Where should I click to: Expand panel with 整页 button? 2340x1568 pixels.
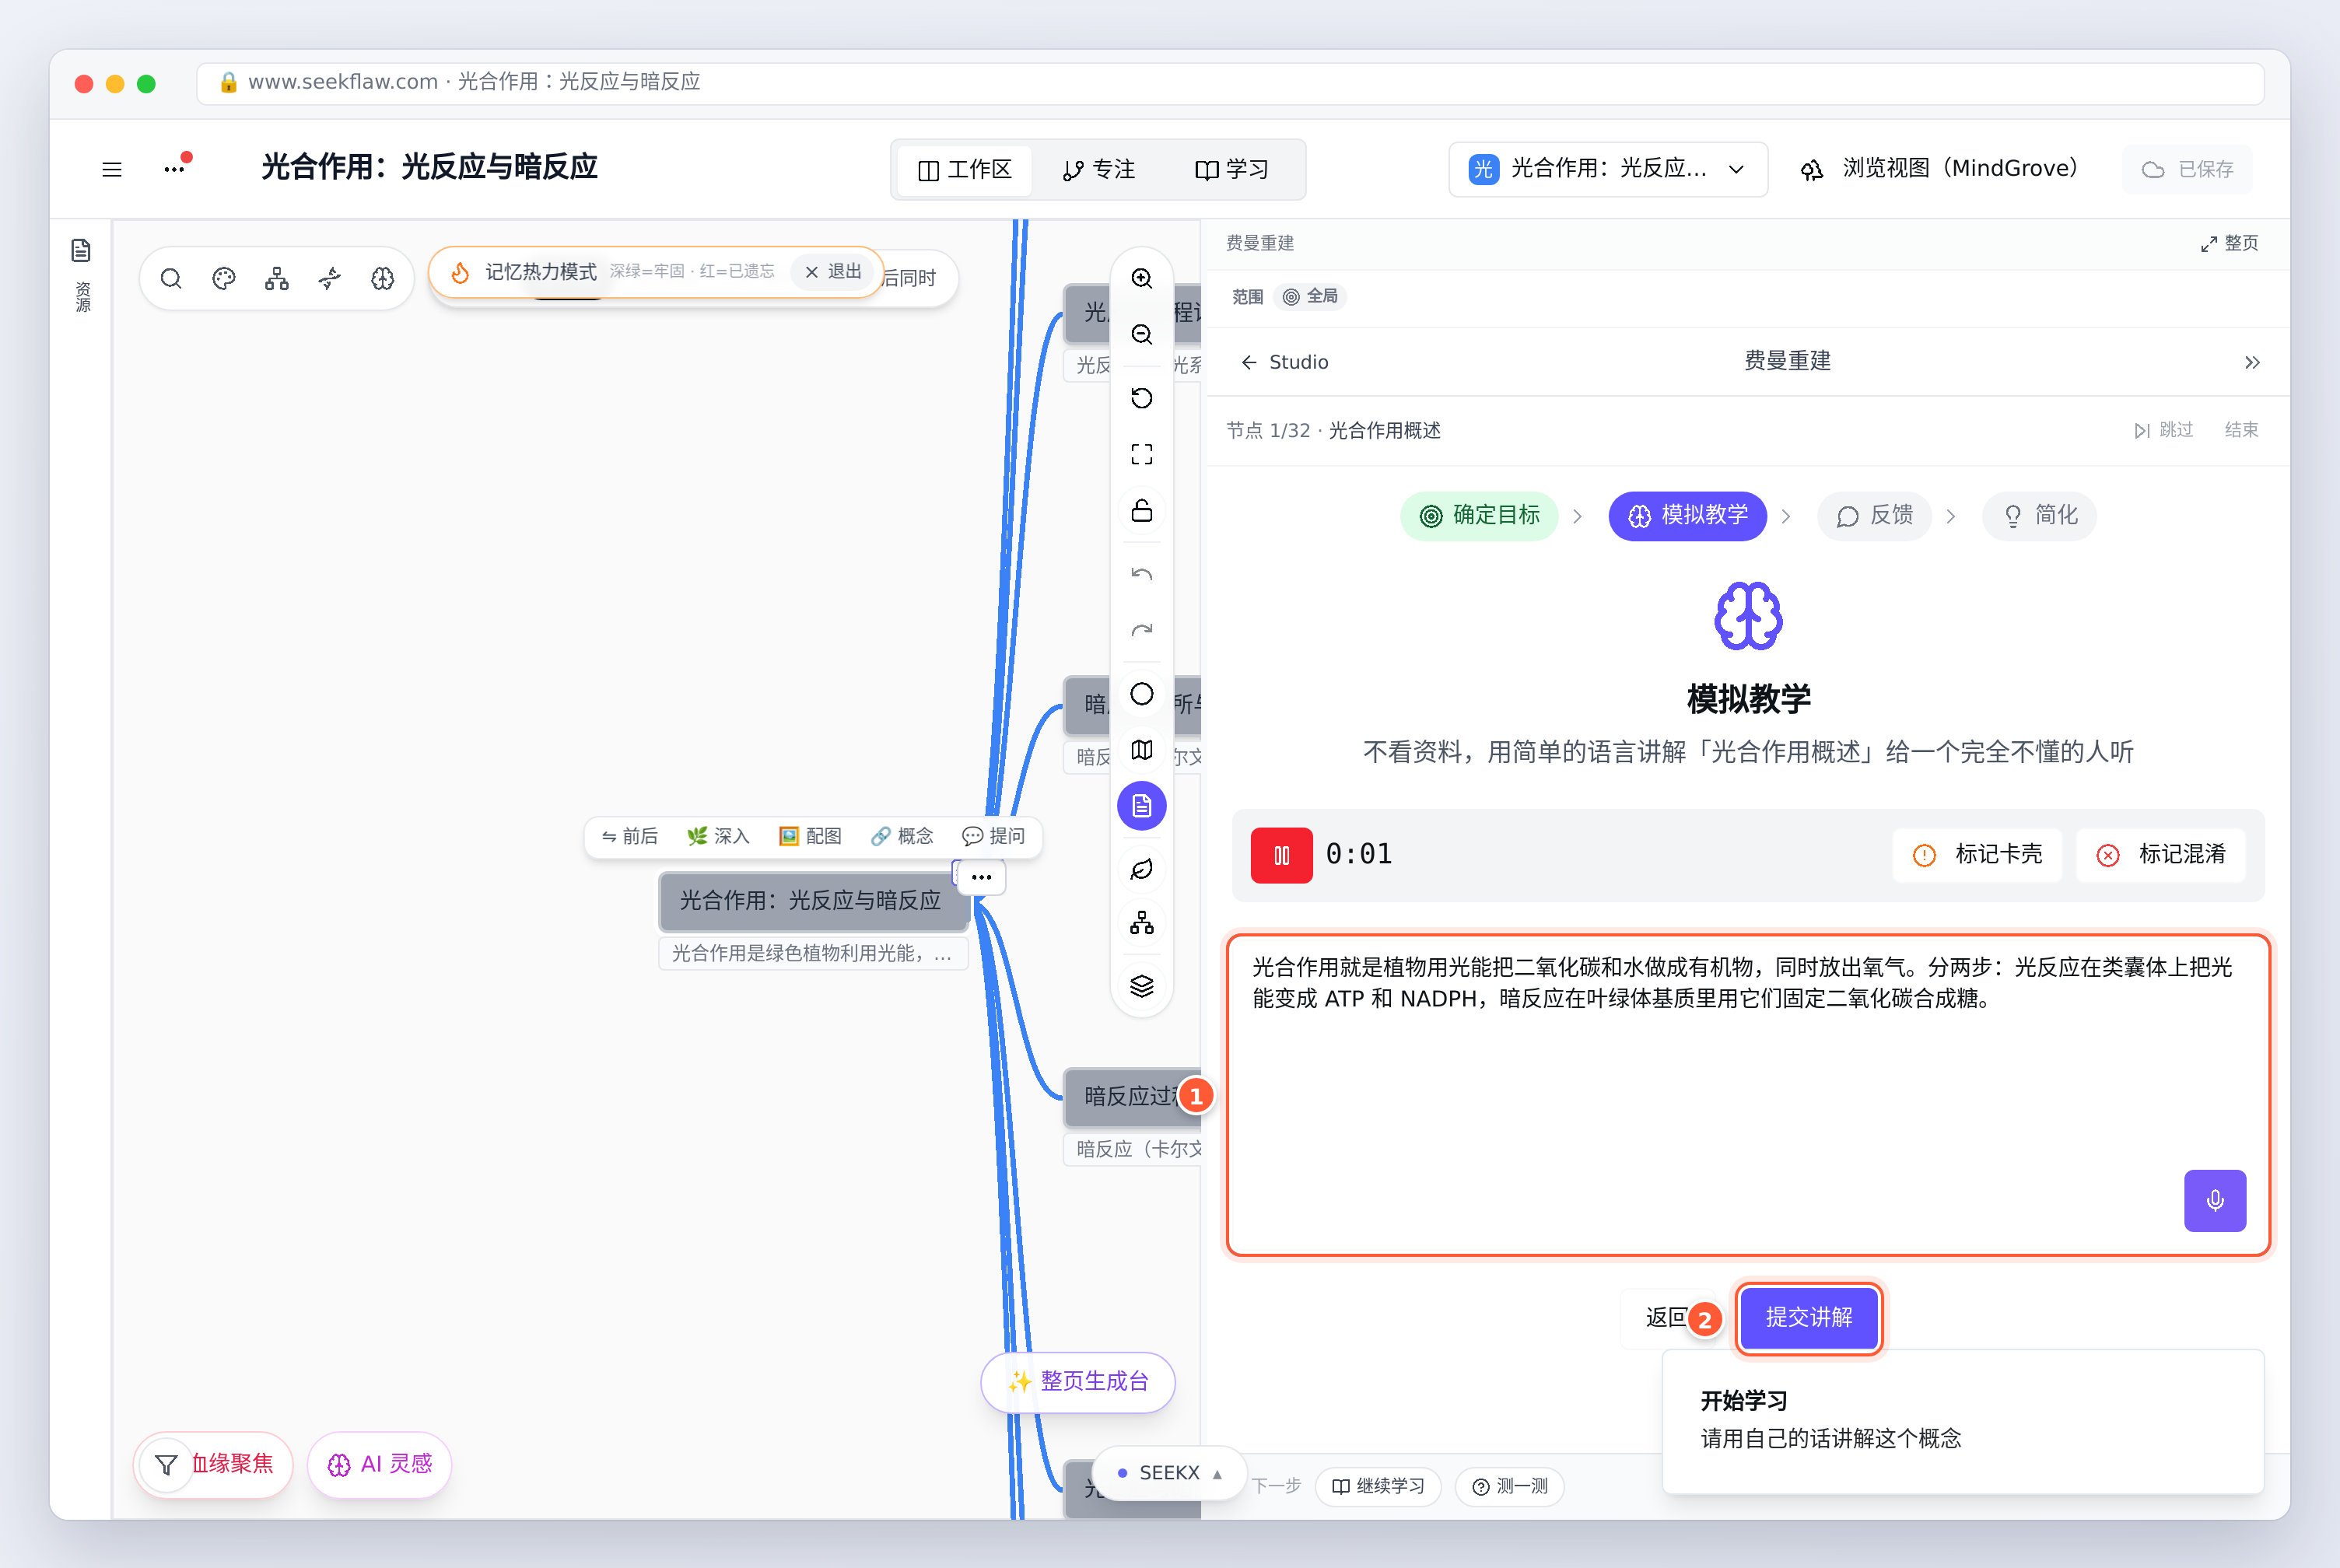click(2230, 243)
